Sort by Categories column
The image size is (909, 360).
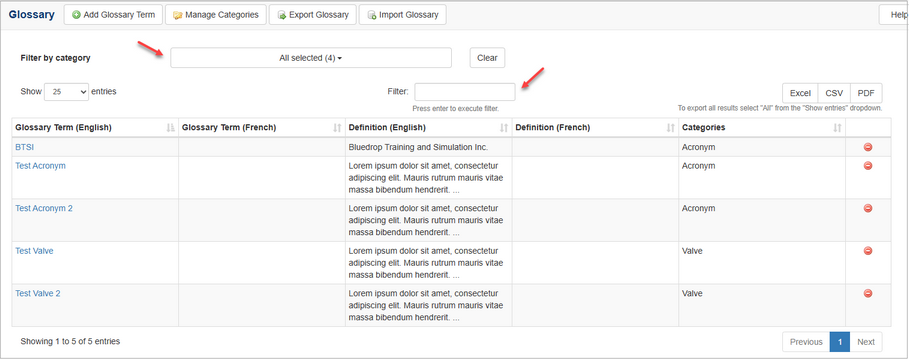(762, 128)
